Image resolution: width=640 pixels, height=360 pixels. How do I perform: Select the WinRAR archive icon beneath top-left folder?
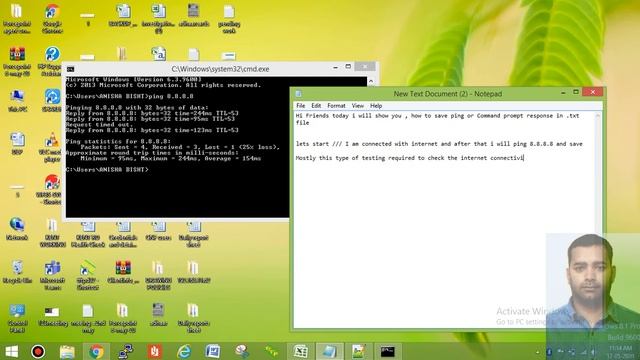pyautogui.click(x=17, y=61)
